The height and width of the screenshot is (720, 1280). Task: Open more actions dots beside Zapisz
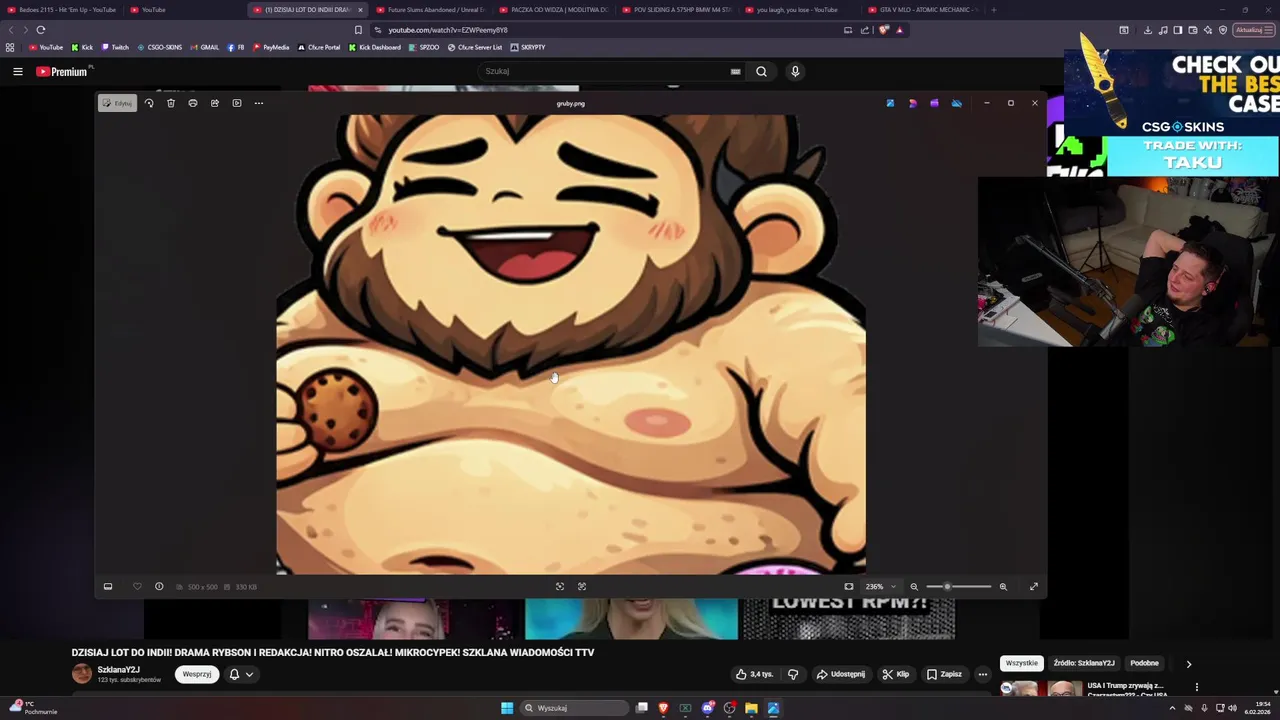click(x=982, y=674)
